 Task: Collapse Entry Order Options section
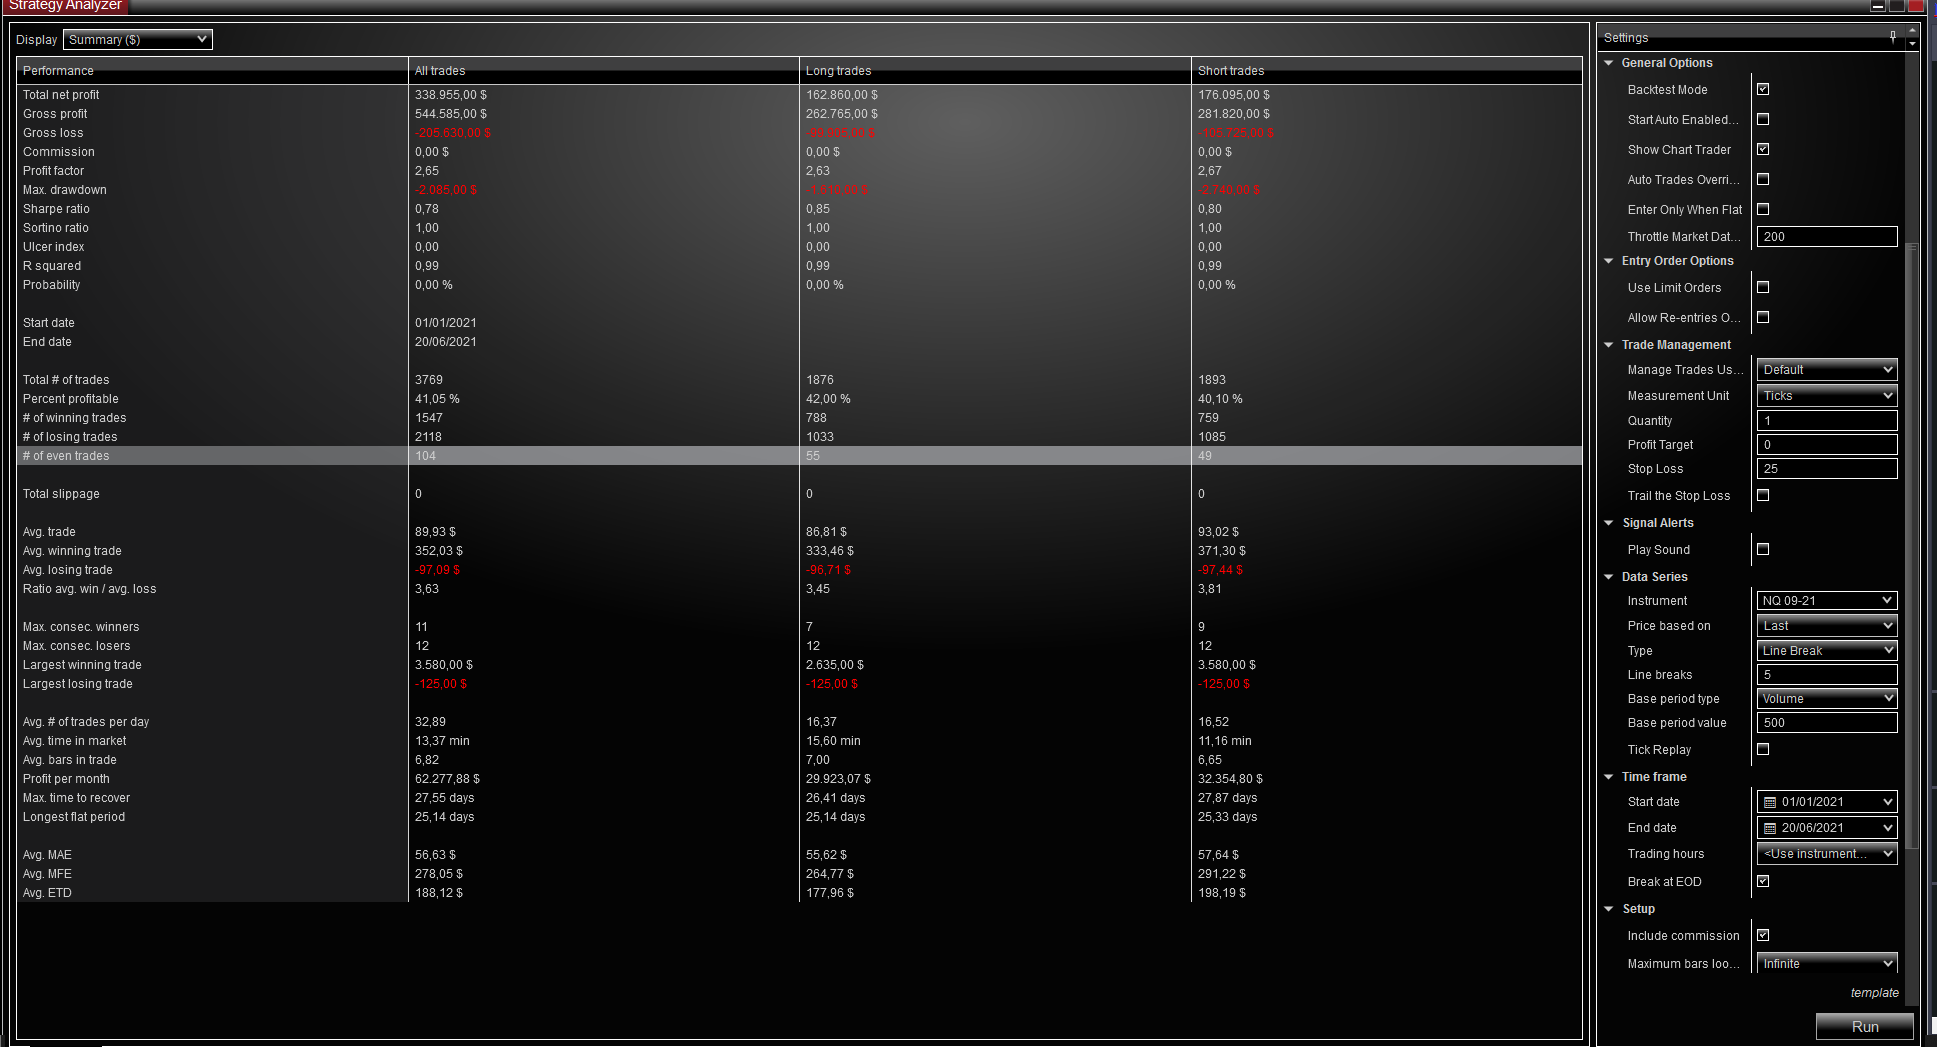coord(1609,261)
